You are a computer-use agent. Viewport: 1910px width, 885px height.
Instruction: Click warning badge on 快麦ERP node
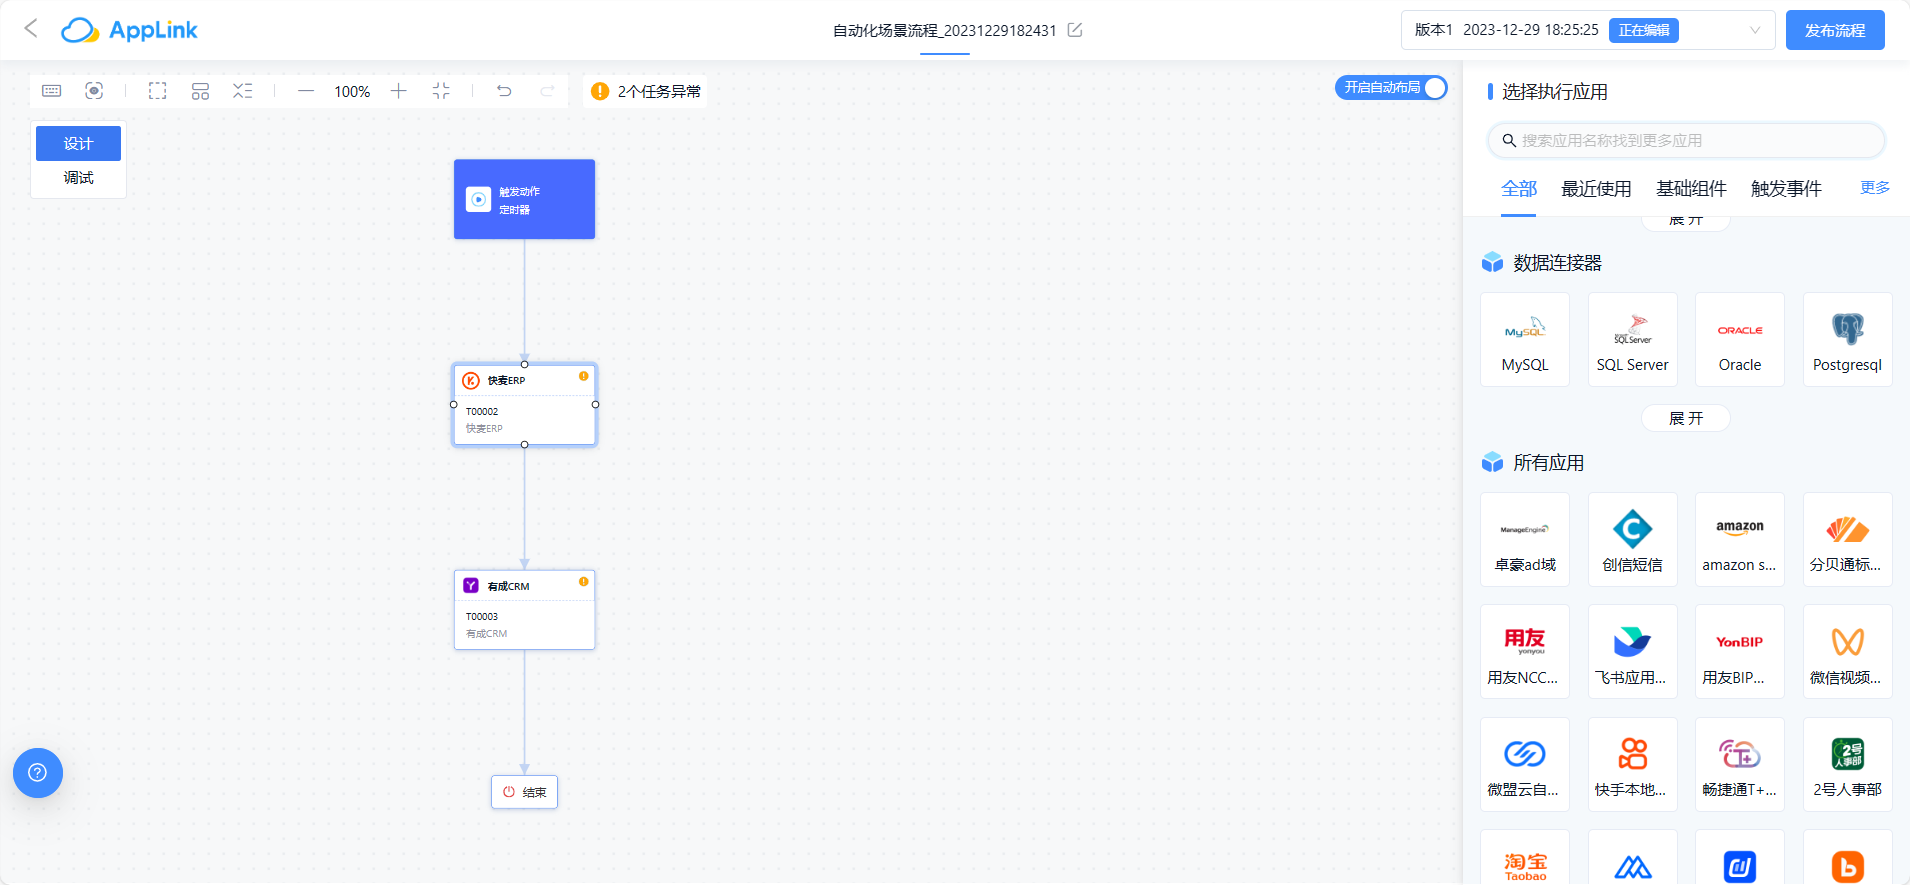[583, 376]
